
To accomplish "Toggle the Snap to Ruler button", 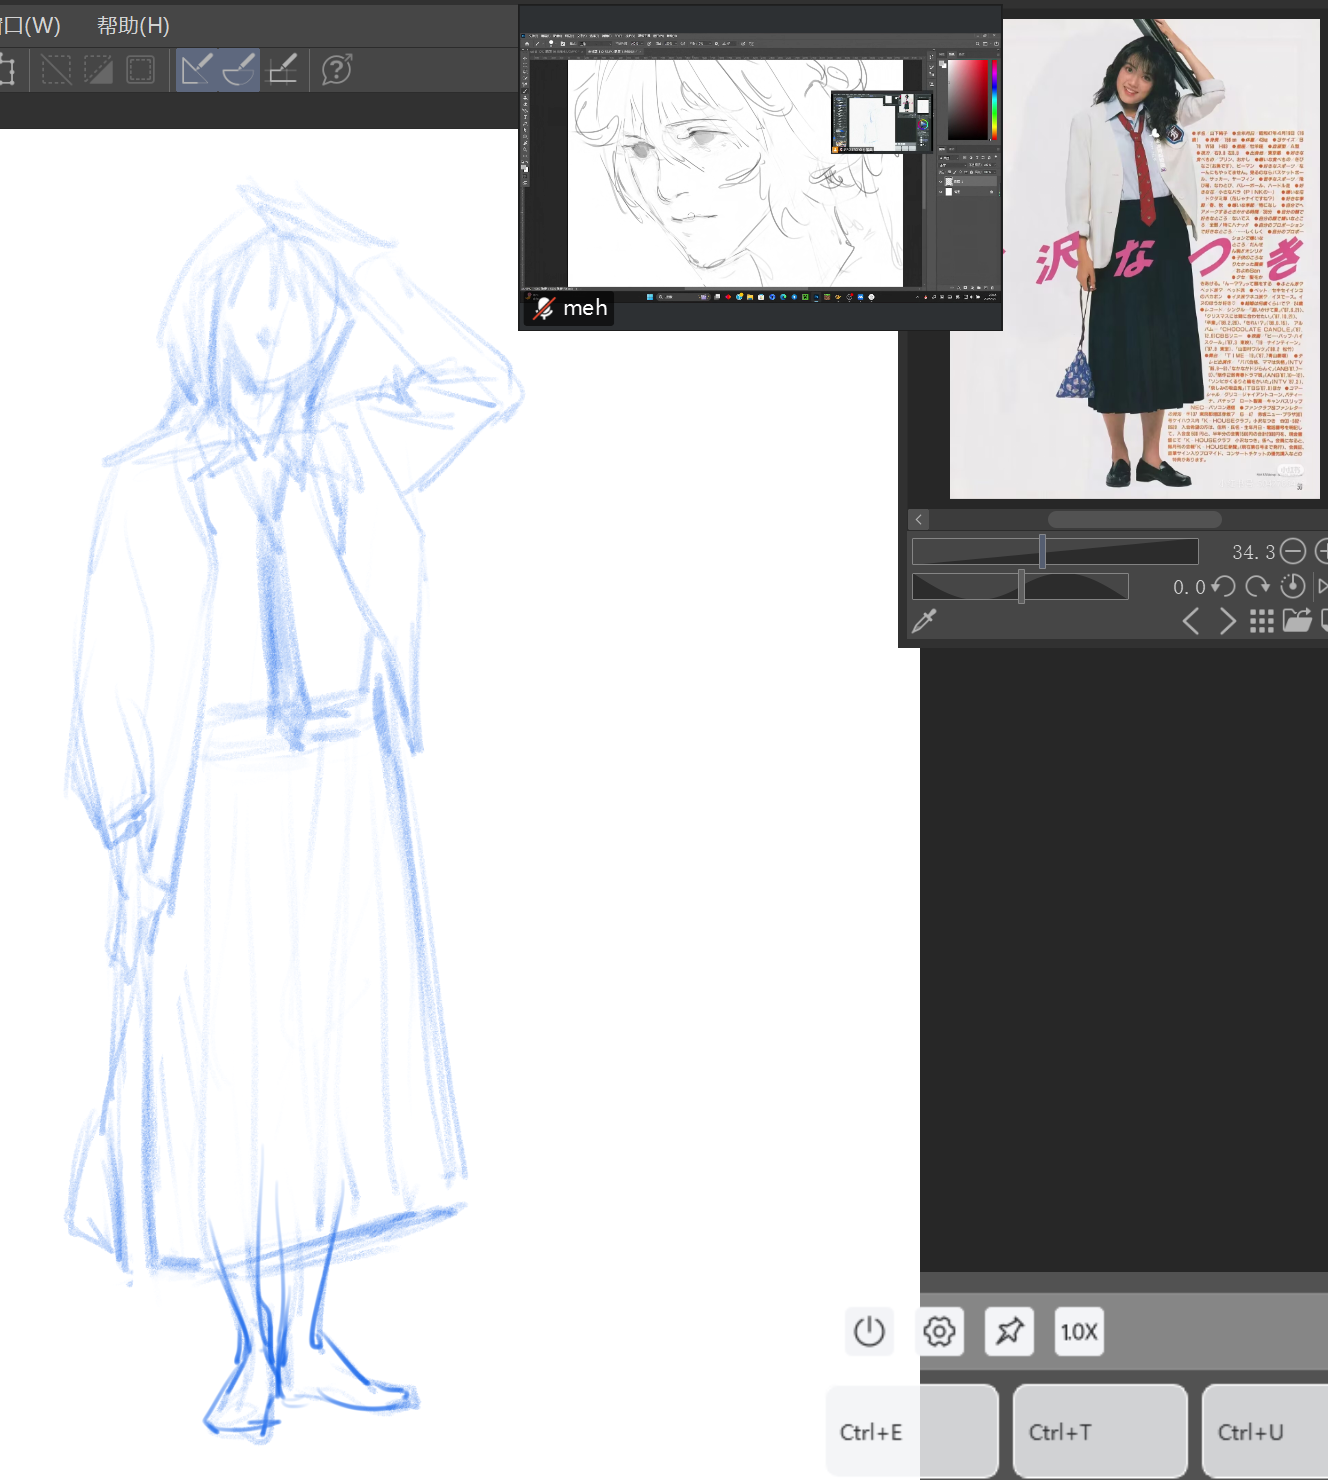I will coord(197,70).
